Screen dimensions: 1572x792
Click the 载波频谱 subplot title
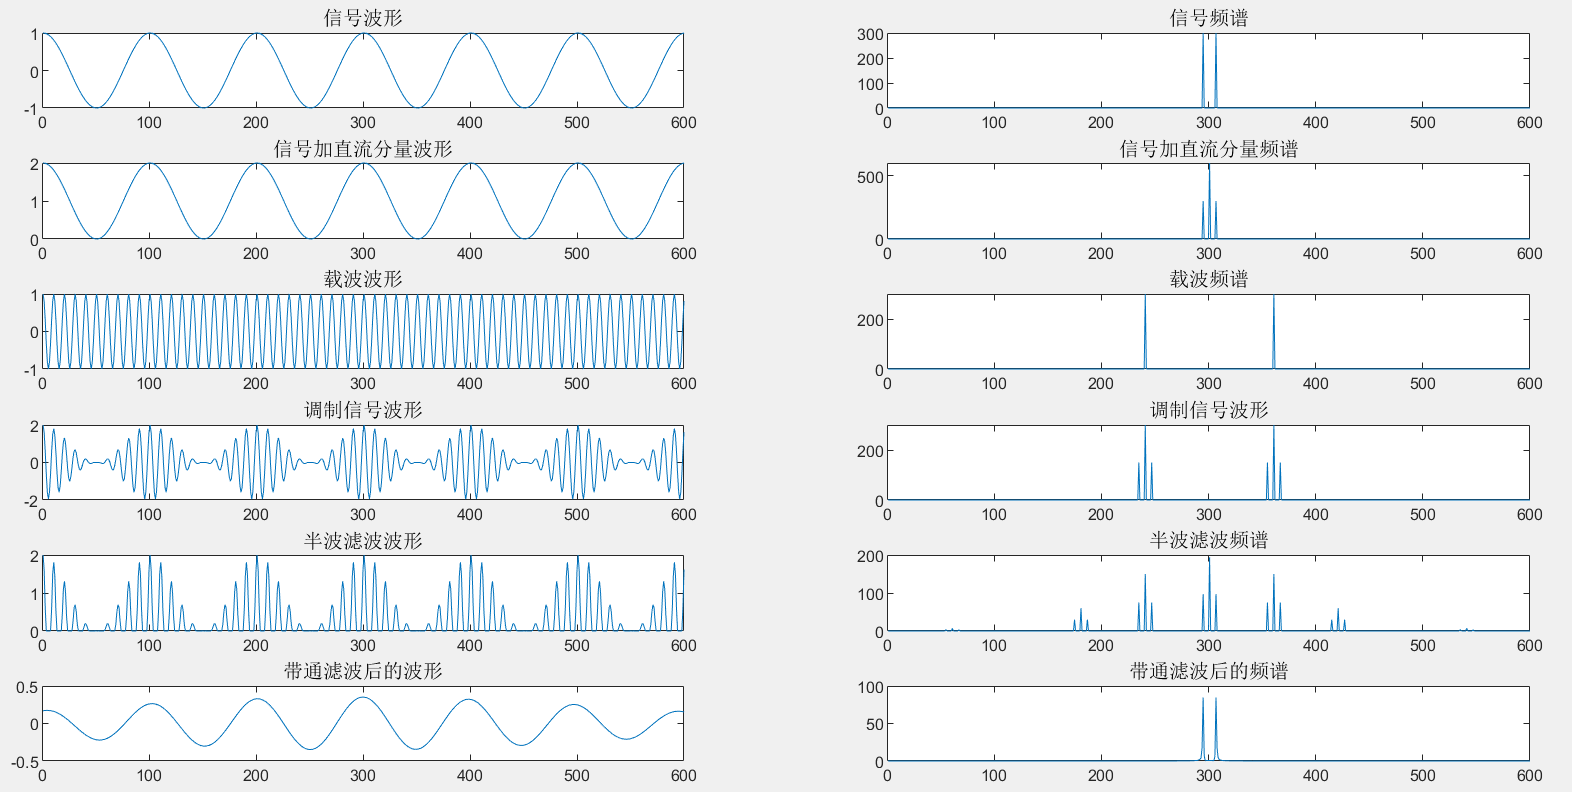[x=1209, y=279]
